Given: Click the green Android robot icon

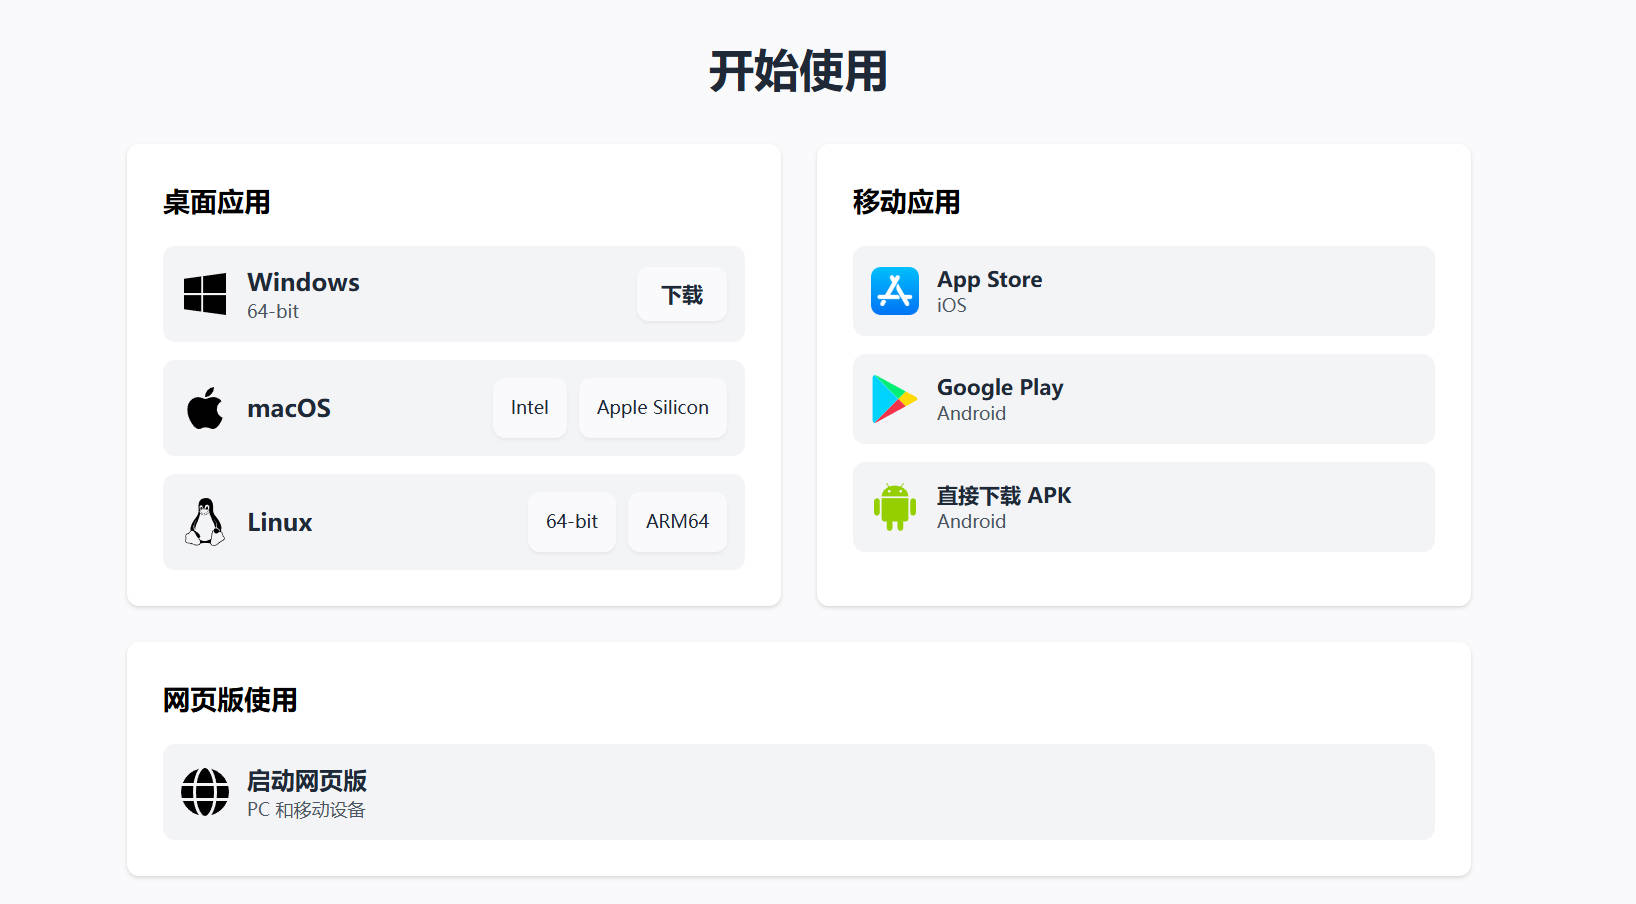Looking at the screenshot, I should (x=895, y=507).
